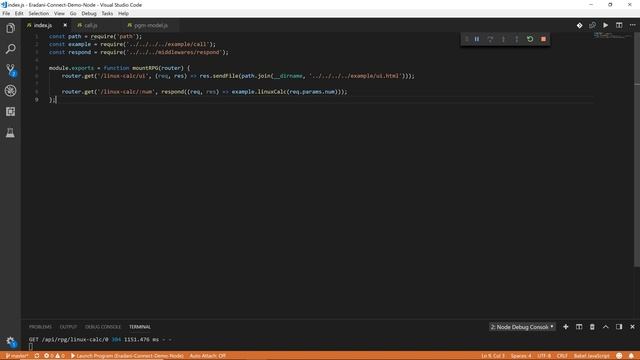
Task: Maximize panel with up chevron
Action: 606,327
